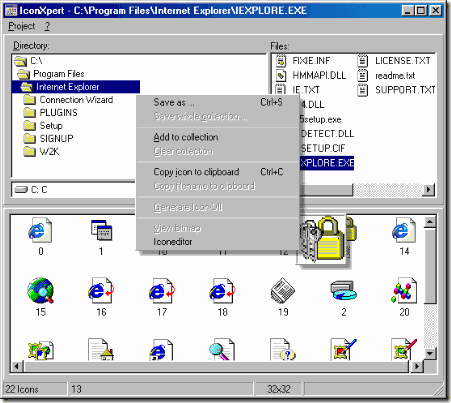Open the Project menu
This screenshot has width=451, height=403.
[x=22, y=26]
